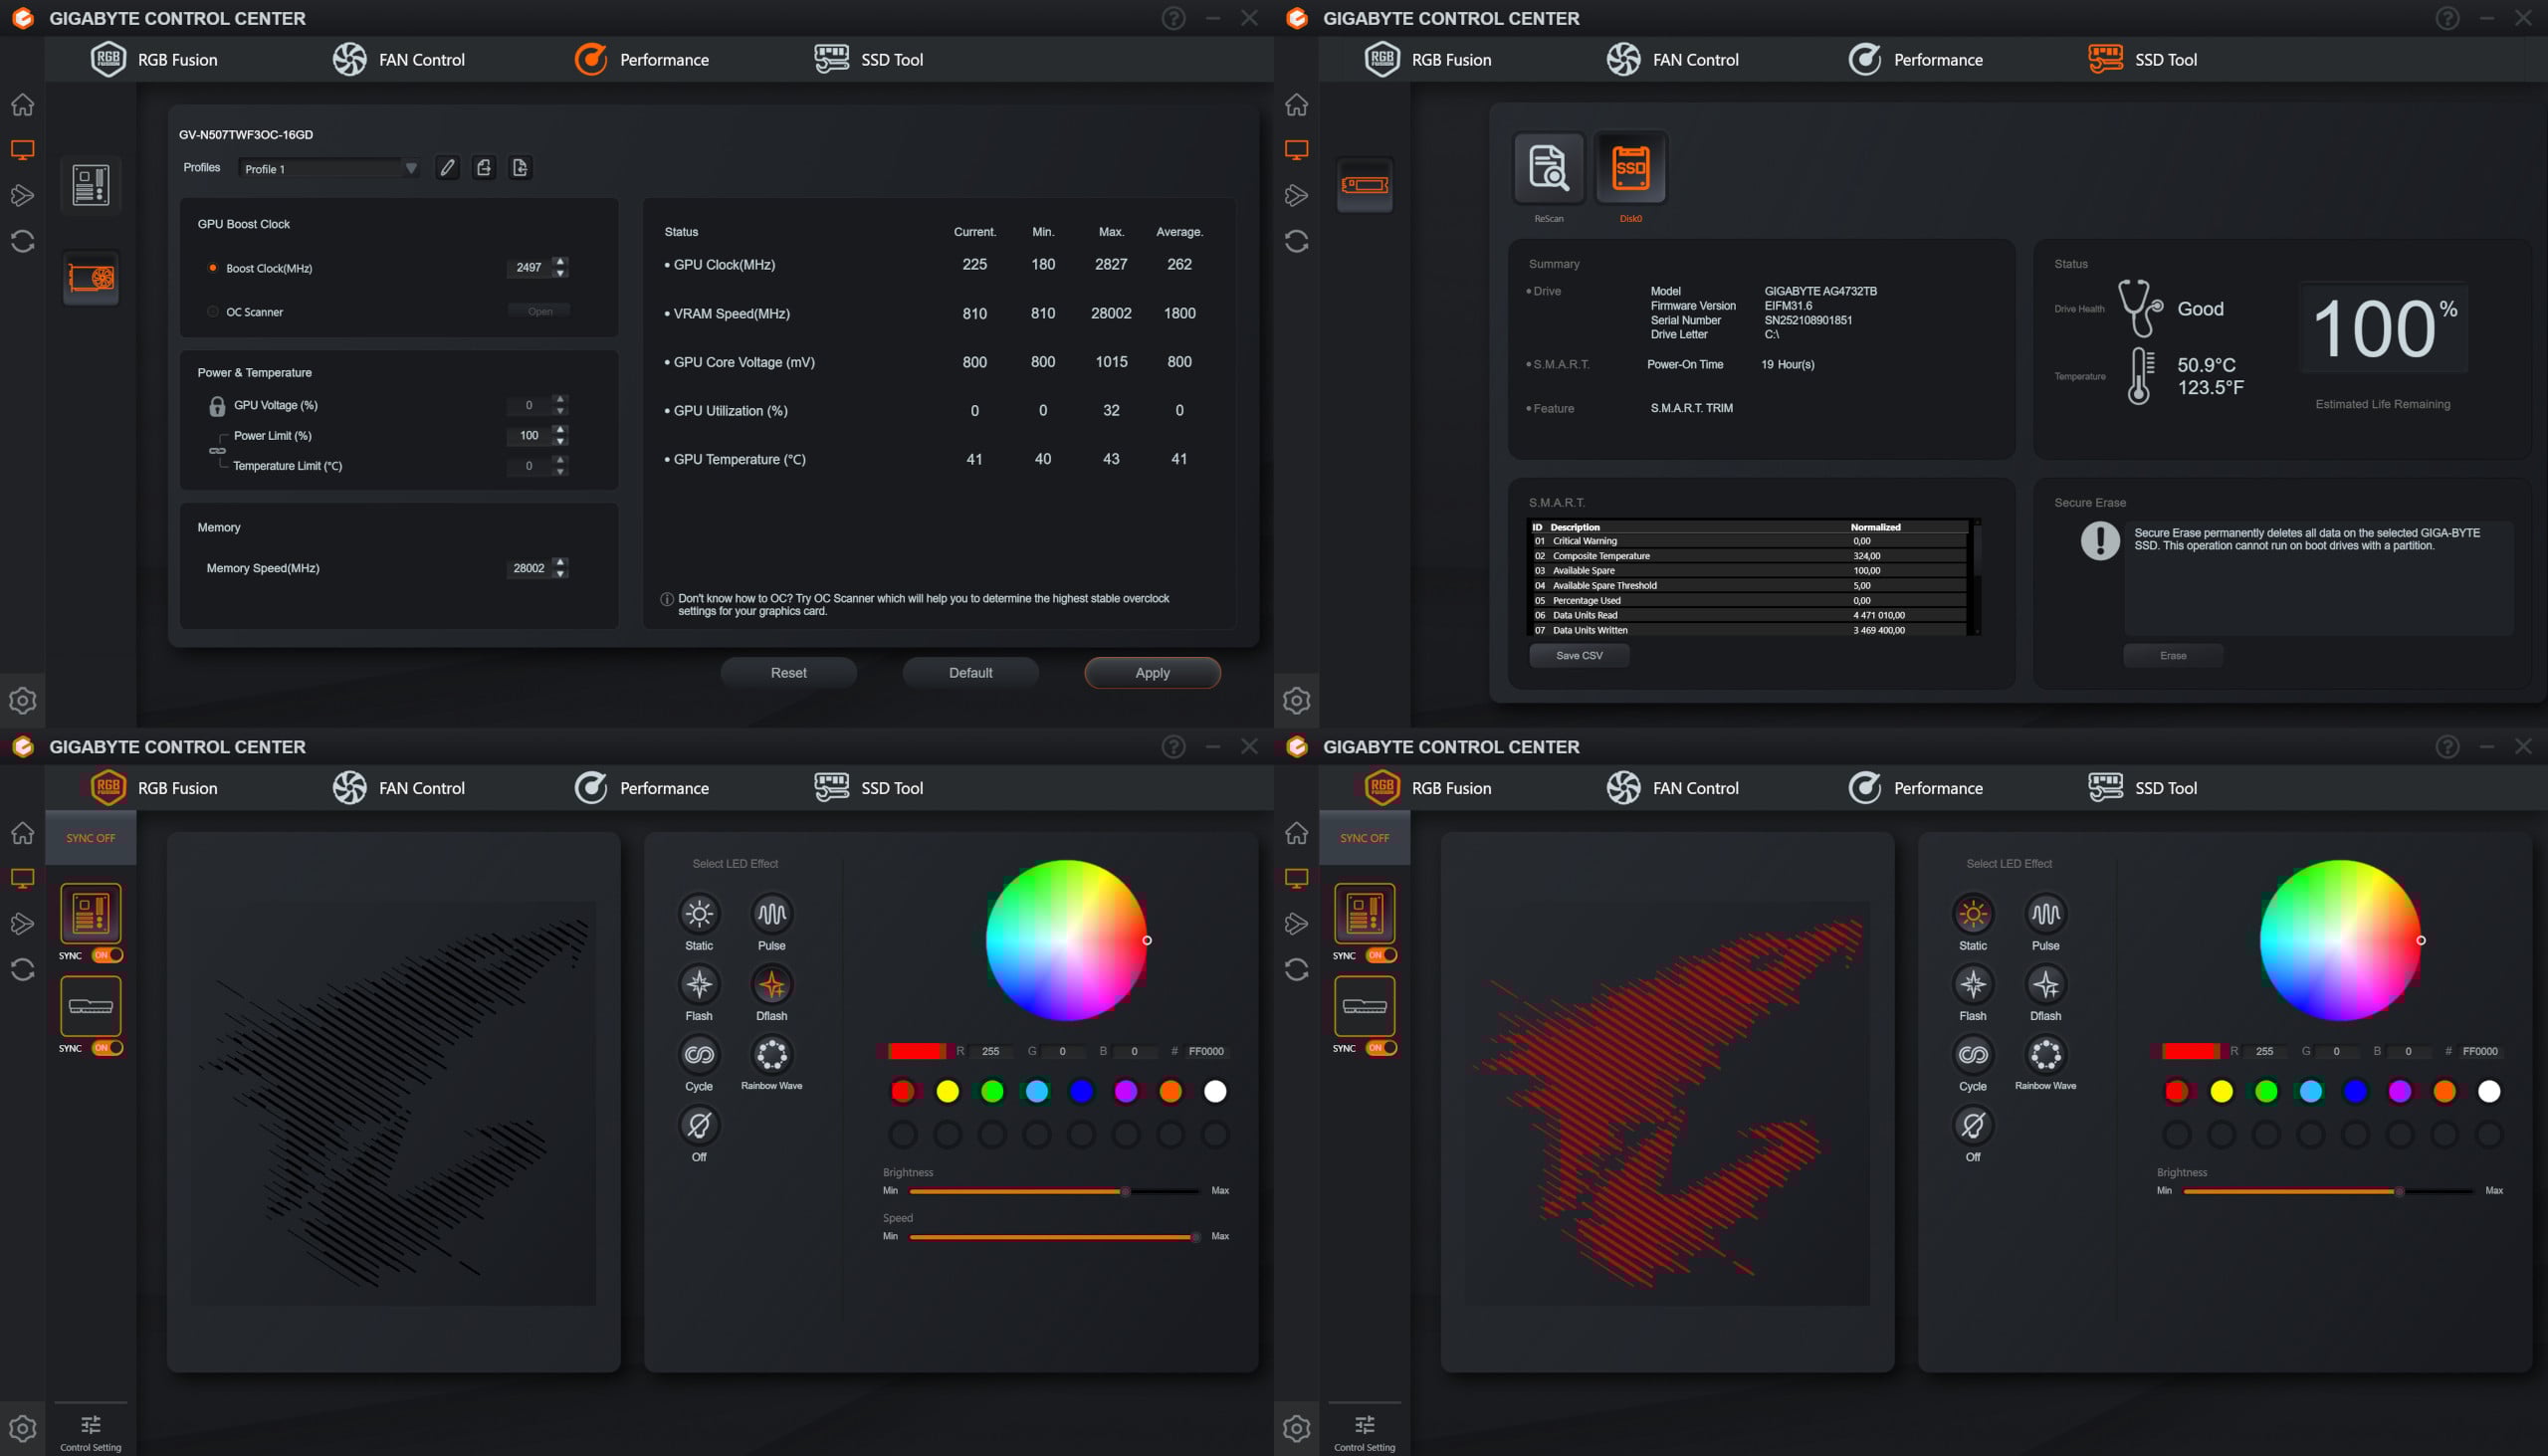
Task: Select the Boost Clock(MHz) radio button
Action: click(x=213, y=268)
